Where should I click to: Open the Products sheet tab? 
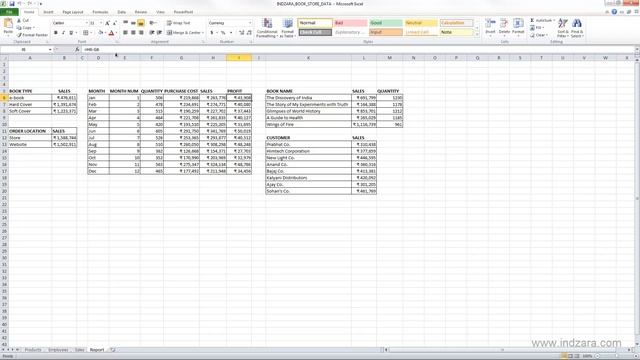(x=33, y=350)
